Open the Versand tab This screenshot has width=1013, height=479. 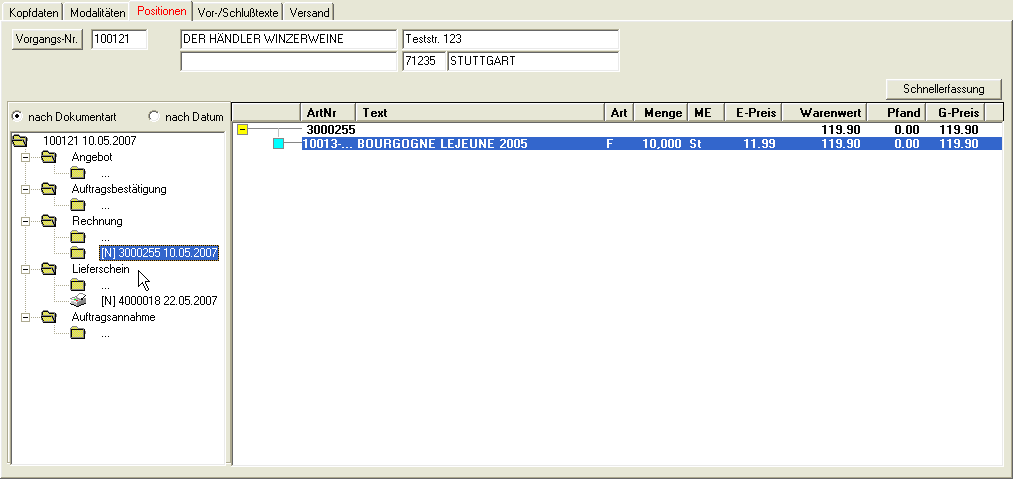309,12
